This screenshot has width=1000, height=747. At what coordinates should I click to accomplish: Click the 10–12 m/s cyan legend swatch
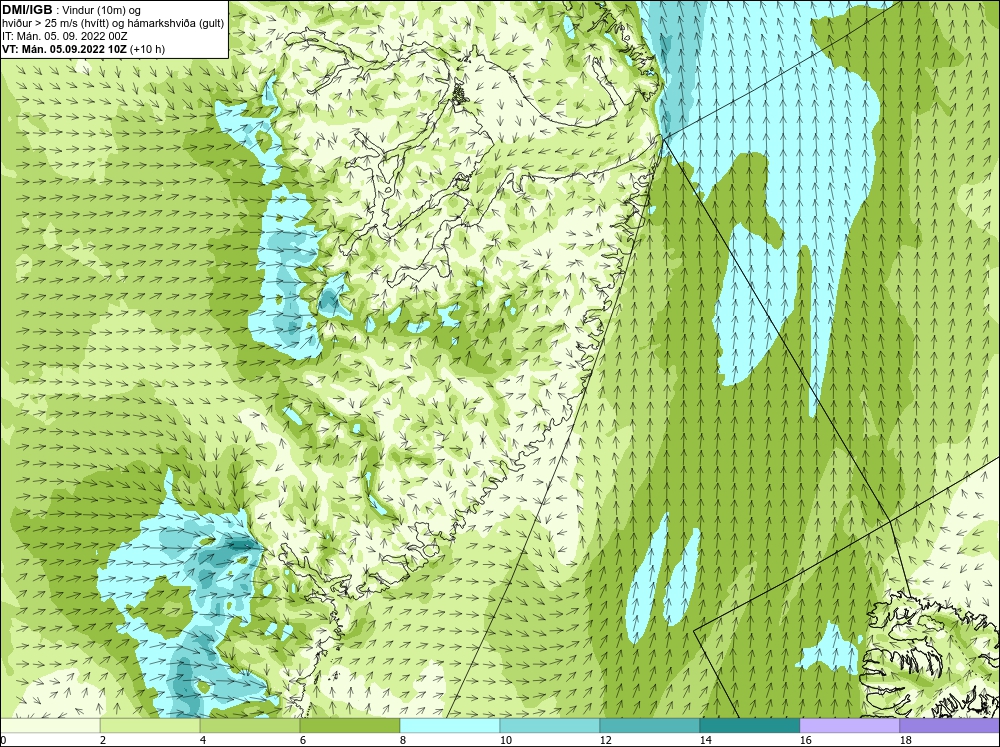click(x=550, y=725)
